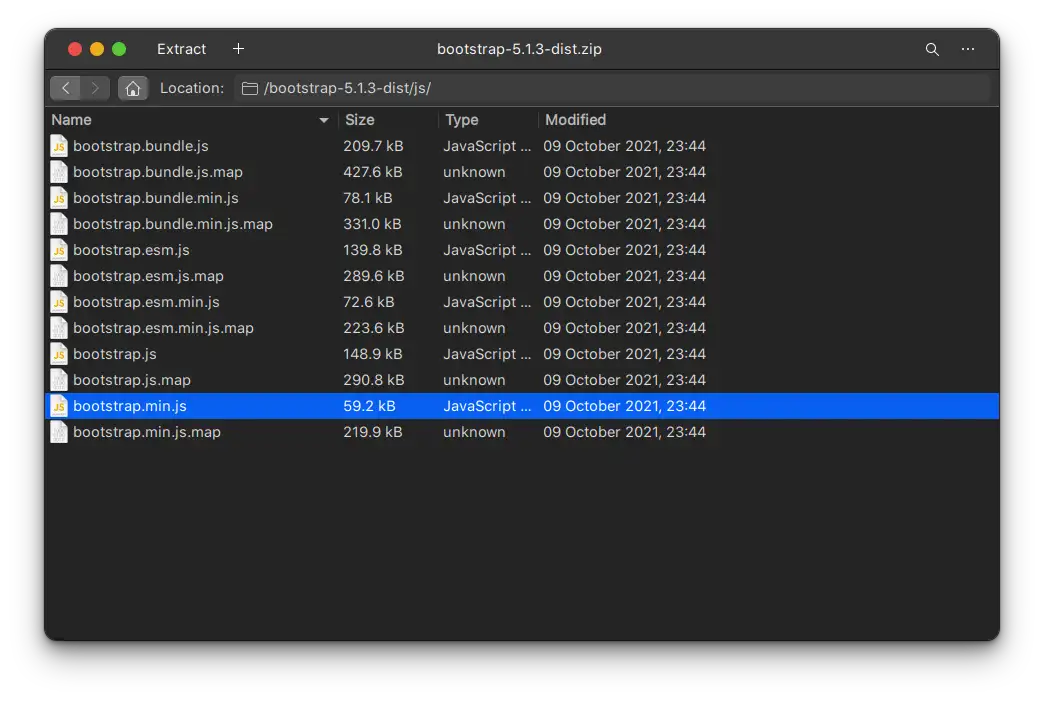Click the 331.0 kB size cell
Viewport: 1044px width, 701px height.
tap(372, 224)
